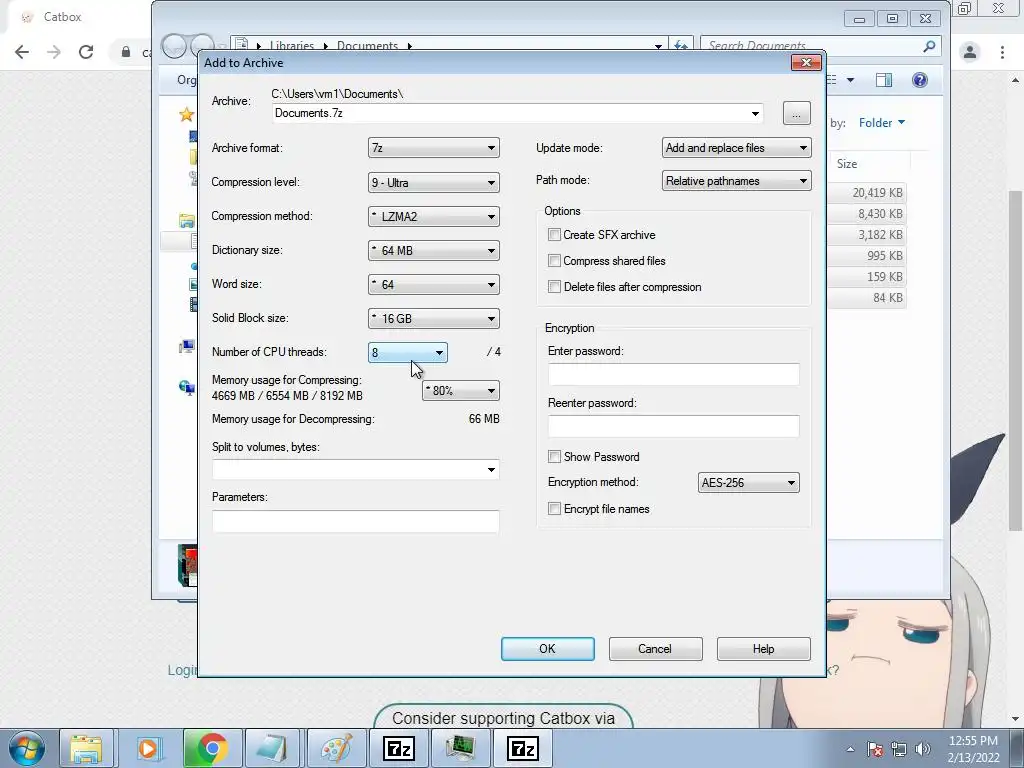This screenshot has height=768, width=1024.
Task: Toggle Show Password checkbox
Action: (554, 456)
